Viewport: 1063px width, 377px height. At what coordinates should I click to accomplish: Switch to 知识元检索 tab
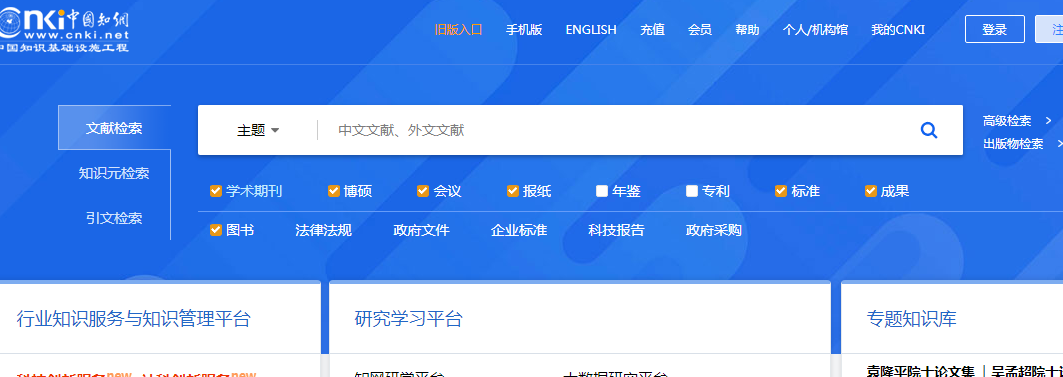click(114, 174)
